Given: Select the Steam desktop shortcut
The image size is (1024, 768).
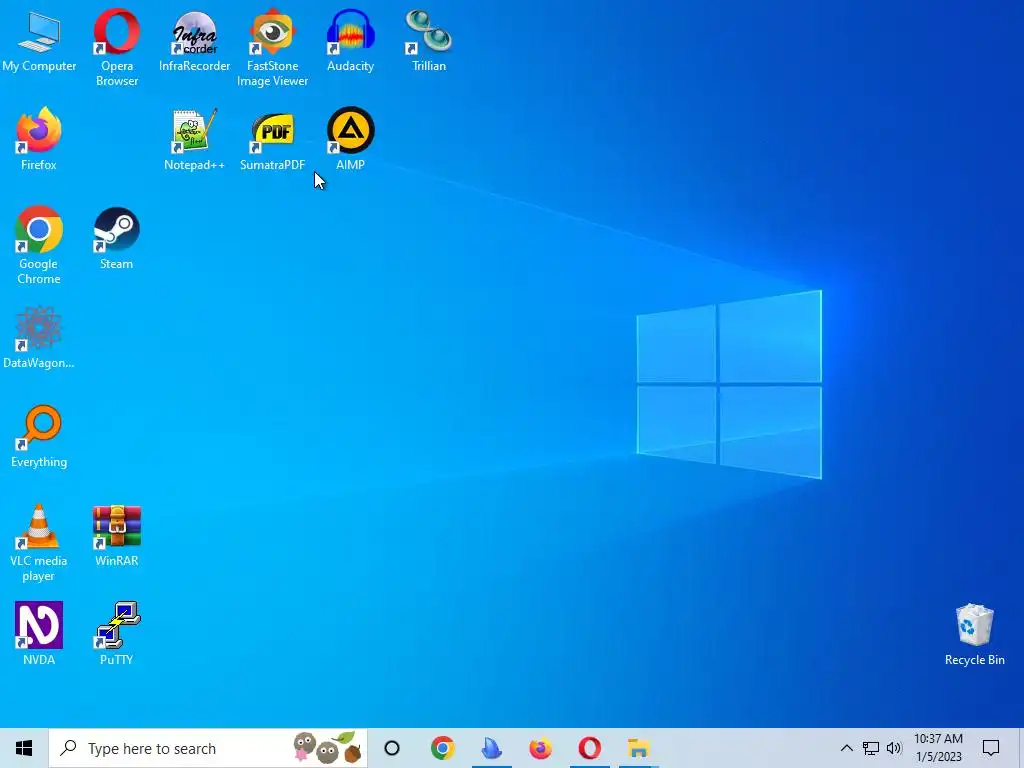Looking at the screenshot, I should pos(117,239).
